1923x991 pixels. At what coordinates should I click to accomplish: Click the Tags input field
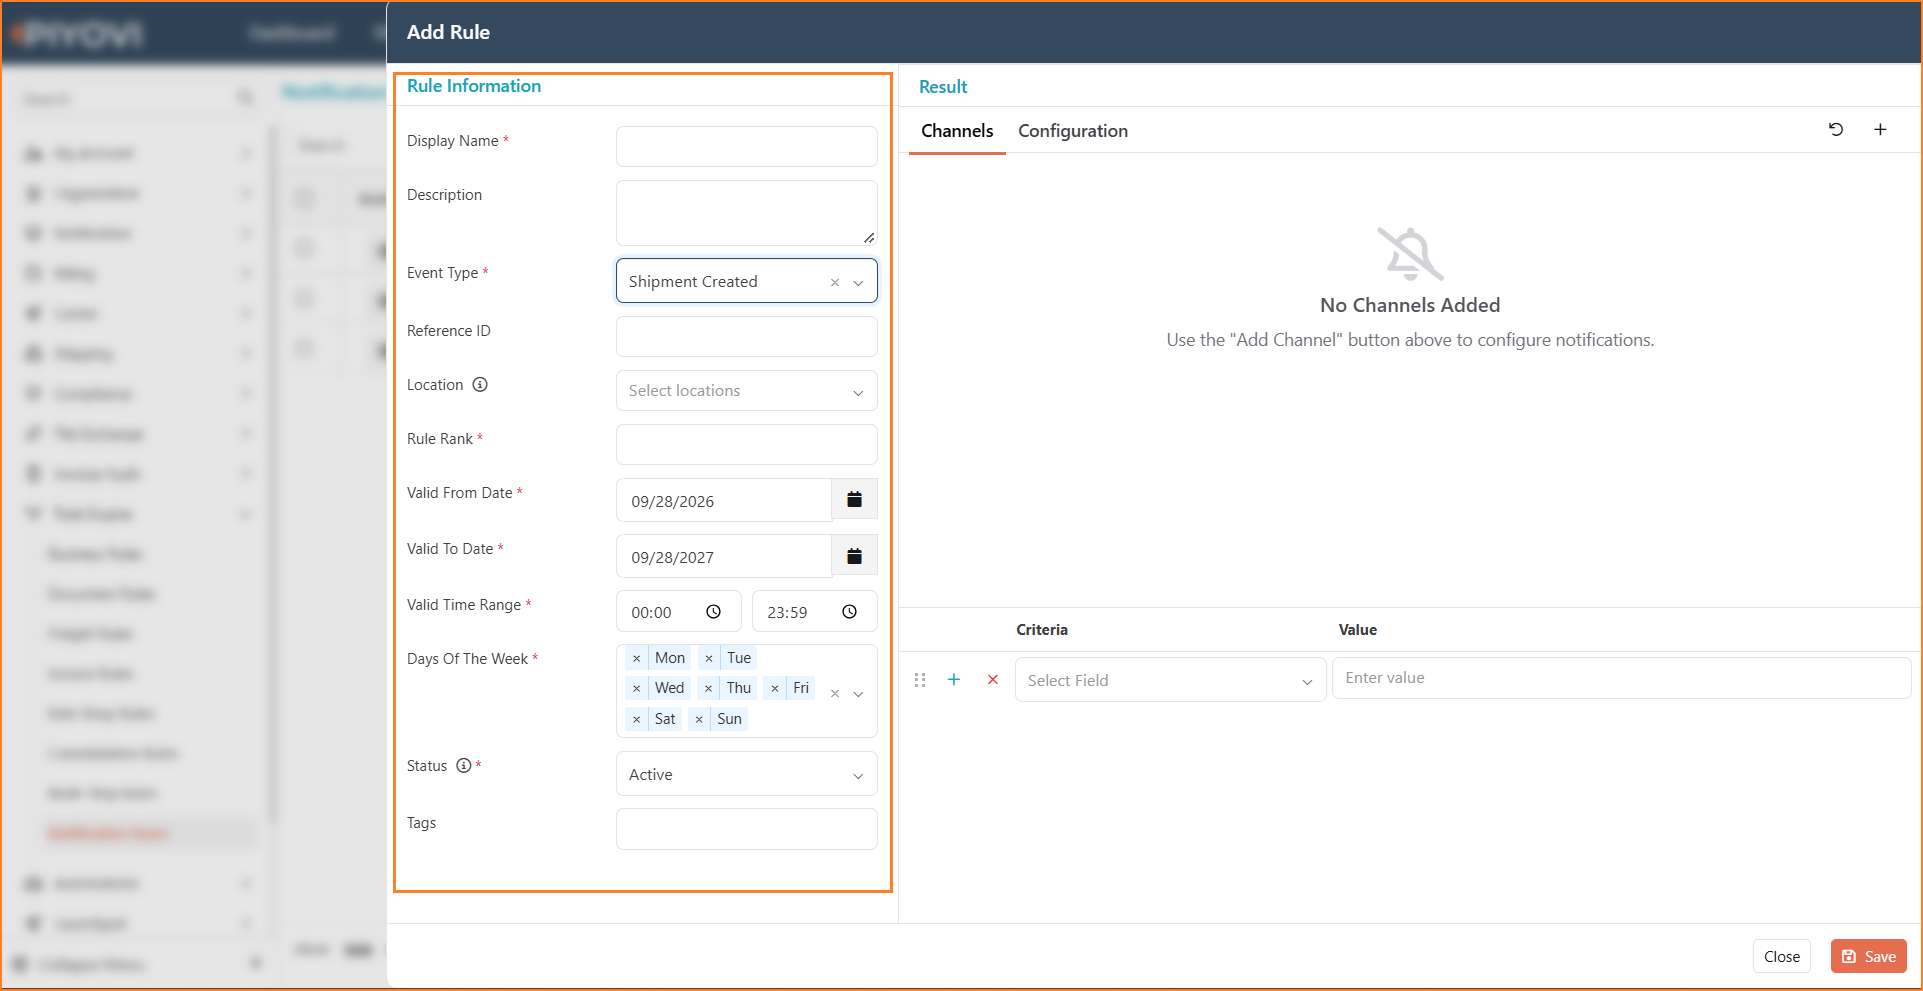tap(747, 829)
